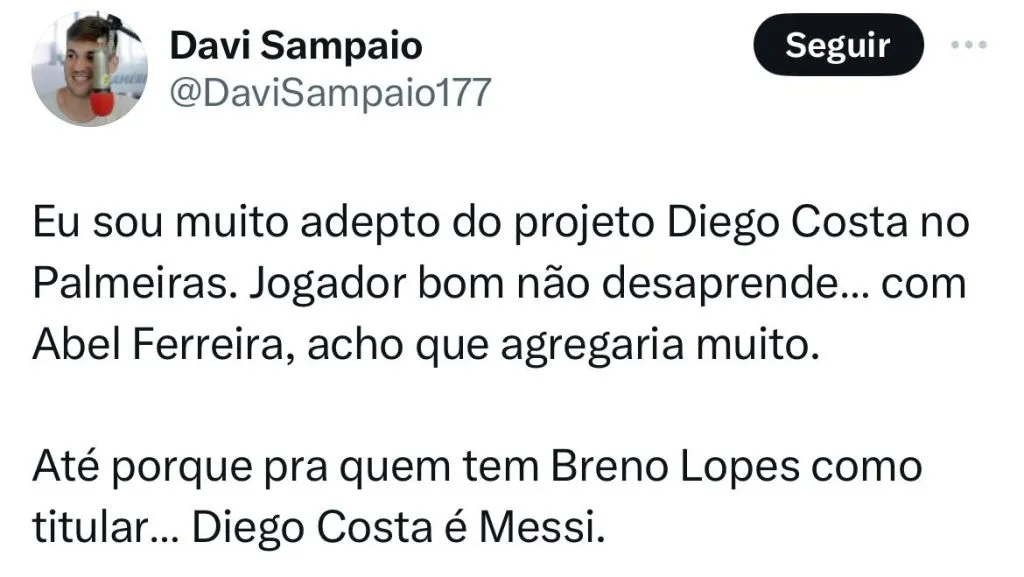Click the red microphone in the avatar
Image resolution: width=1024 pixels, height=577 pixels.
pyautogui.click(x=103, y=101)
